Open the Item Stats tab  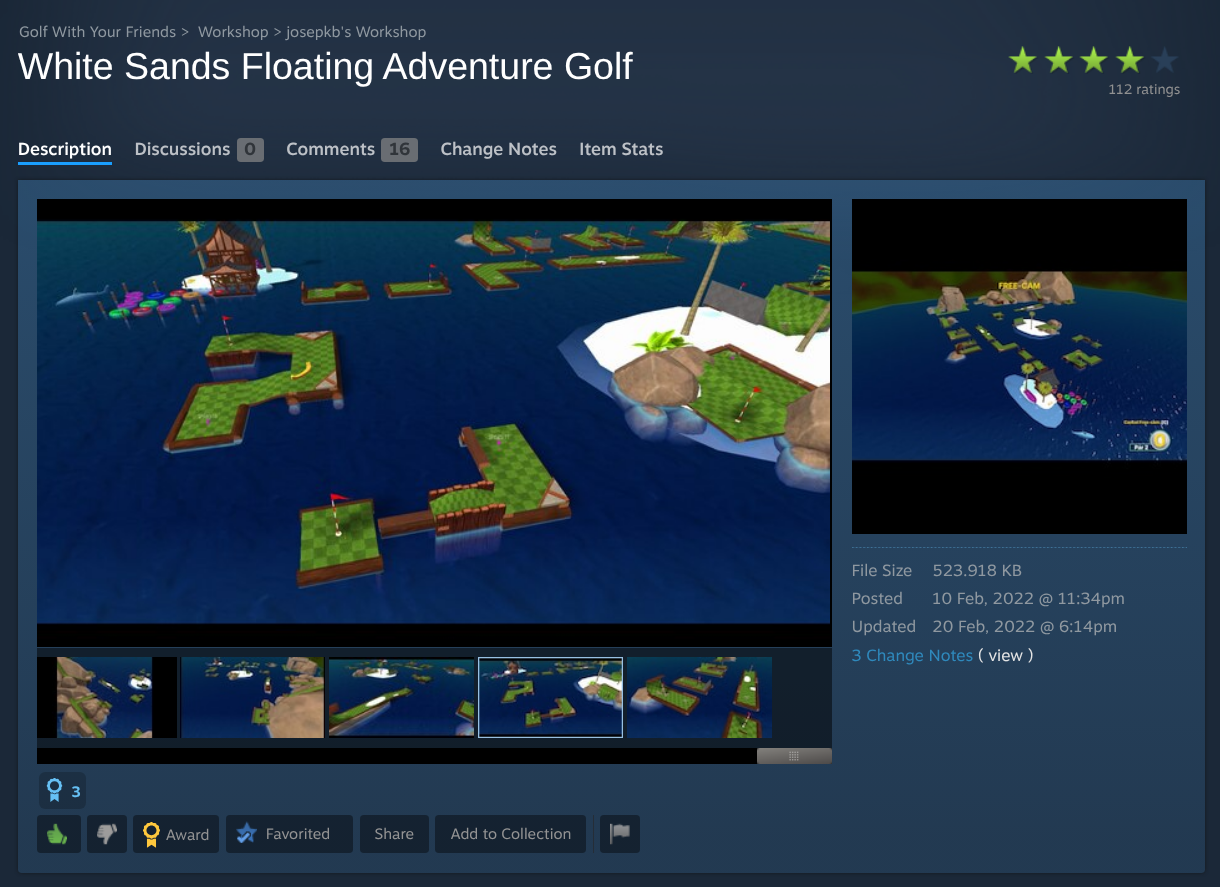point(621,149)
